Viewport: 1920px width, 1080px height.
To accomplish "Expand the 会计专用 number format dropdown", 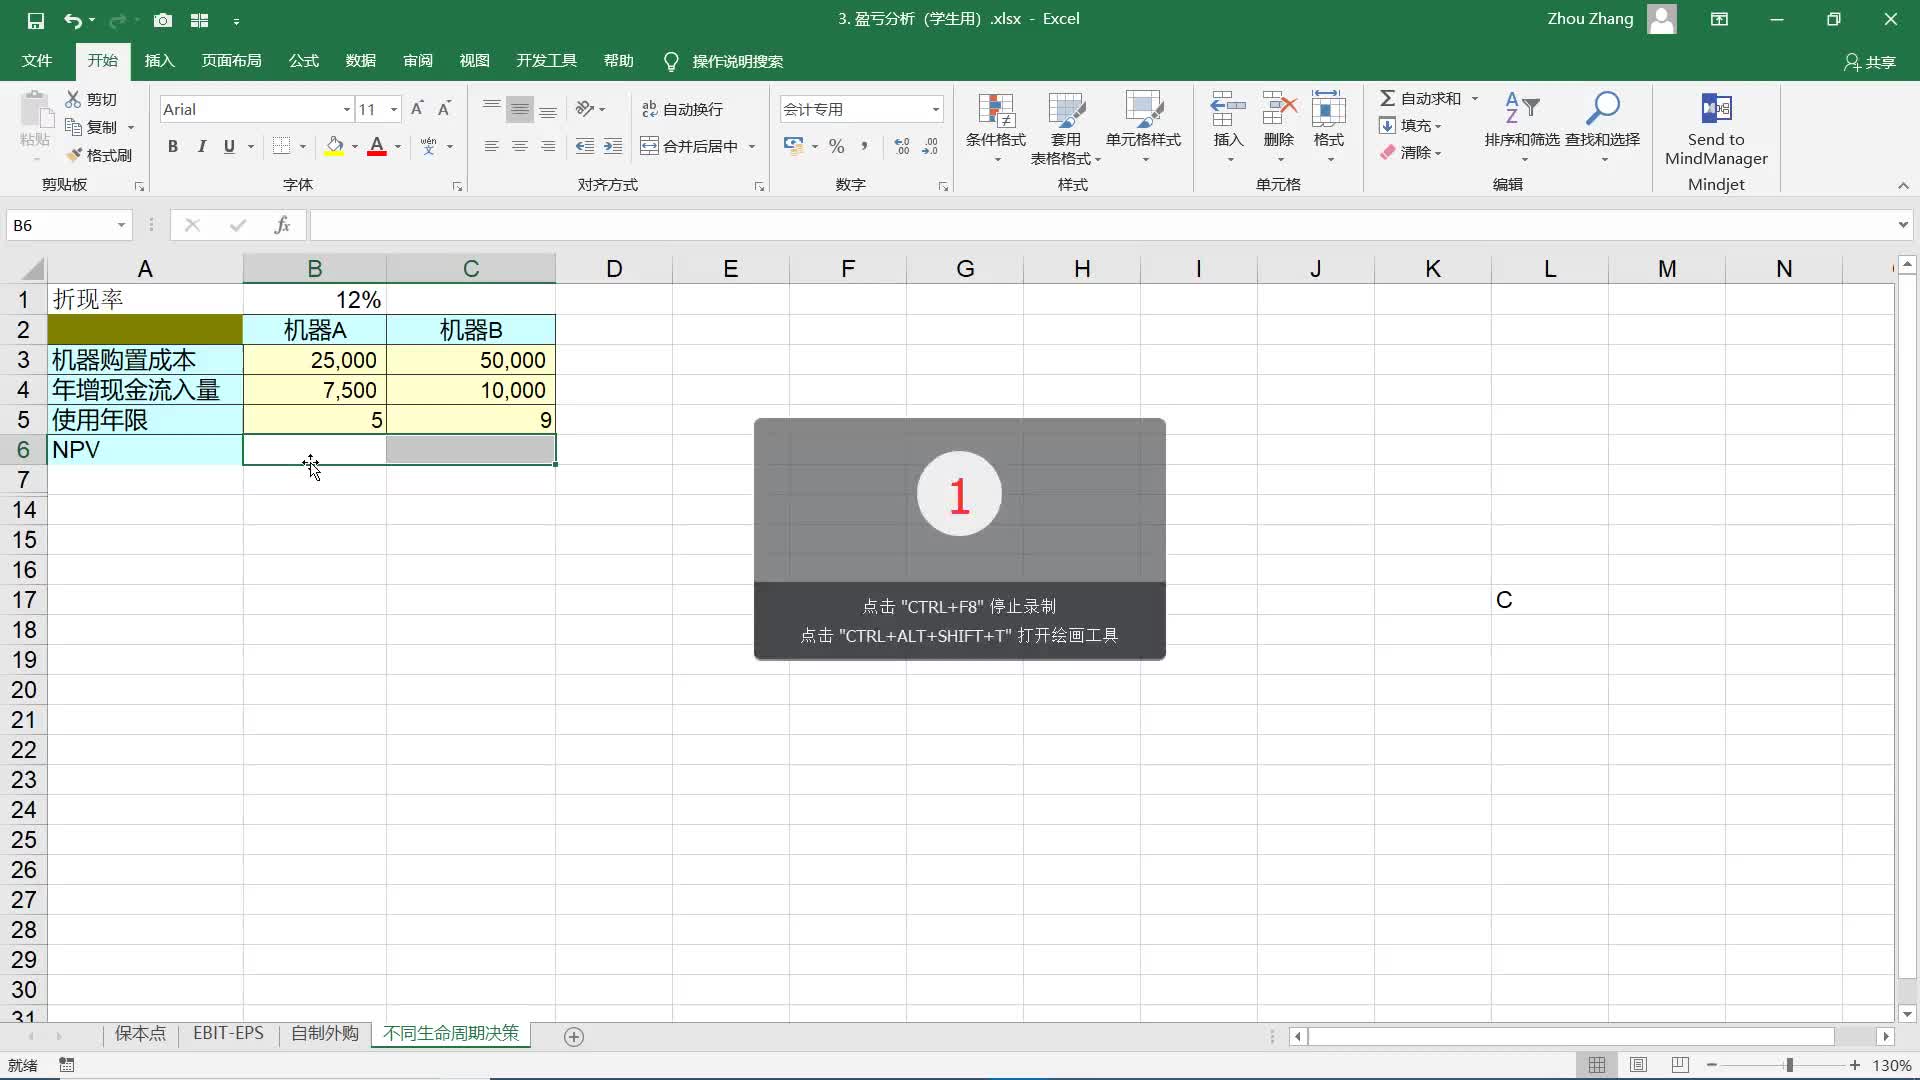I will point(935,109).
